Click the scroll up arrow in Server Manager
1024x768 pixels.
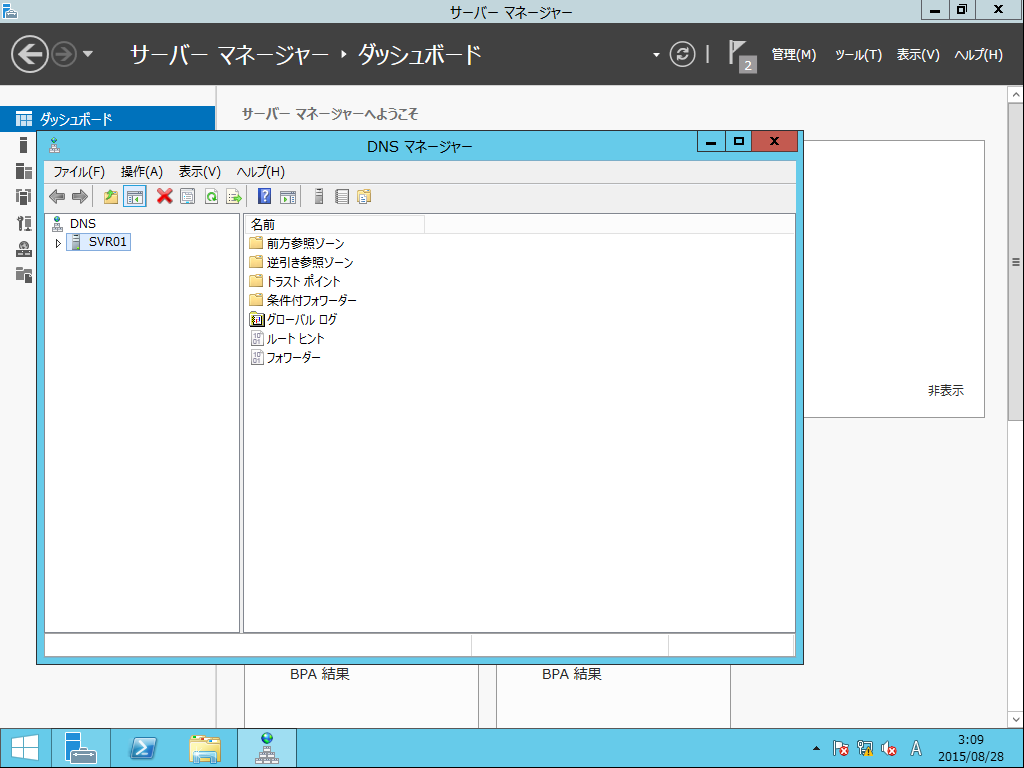pyautogui.click(x=1016, y=95)
